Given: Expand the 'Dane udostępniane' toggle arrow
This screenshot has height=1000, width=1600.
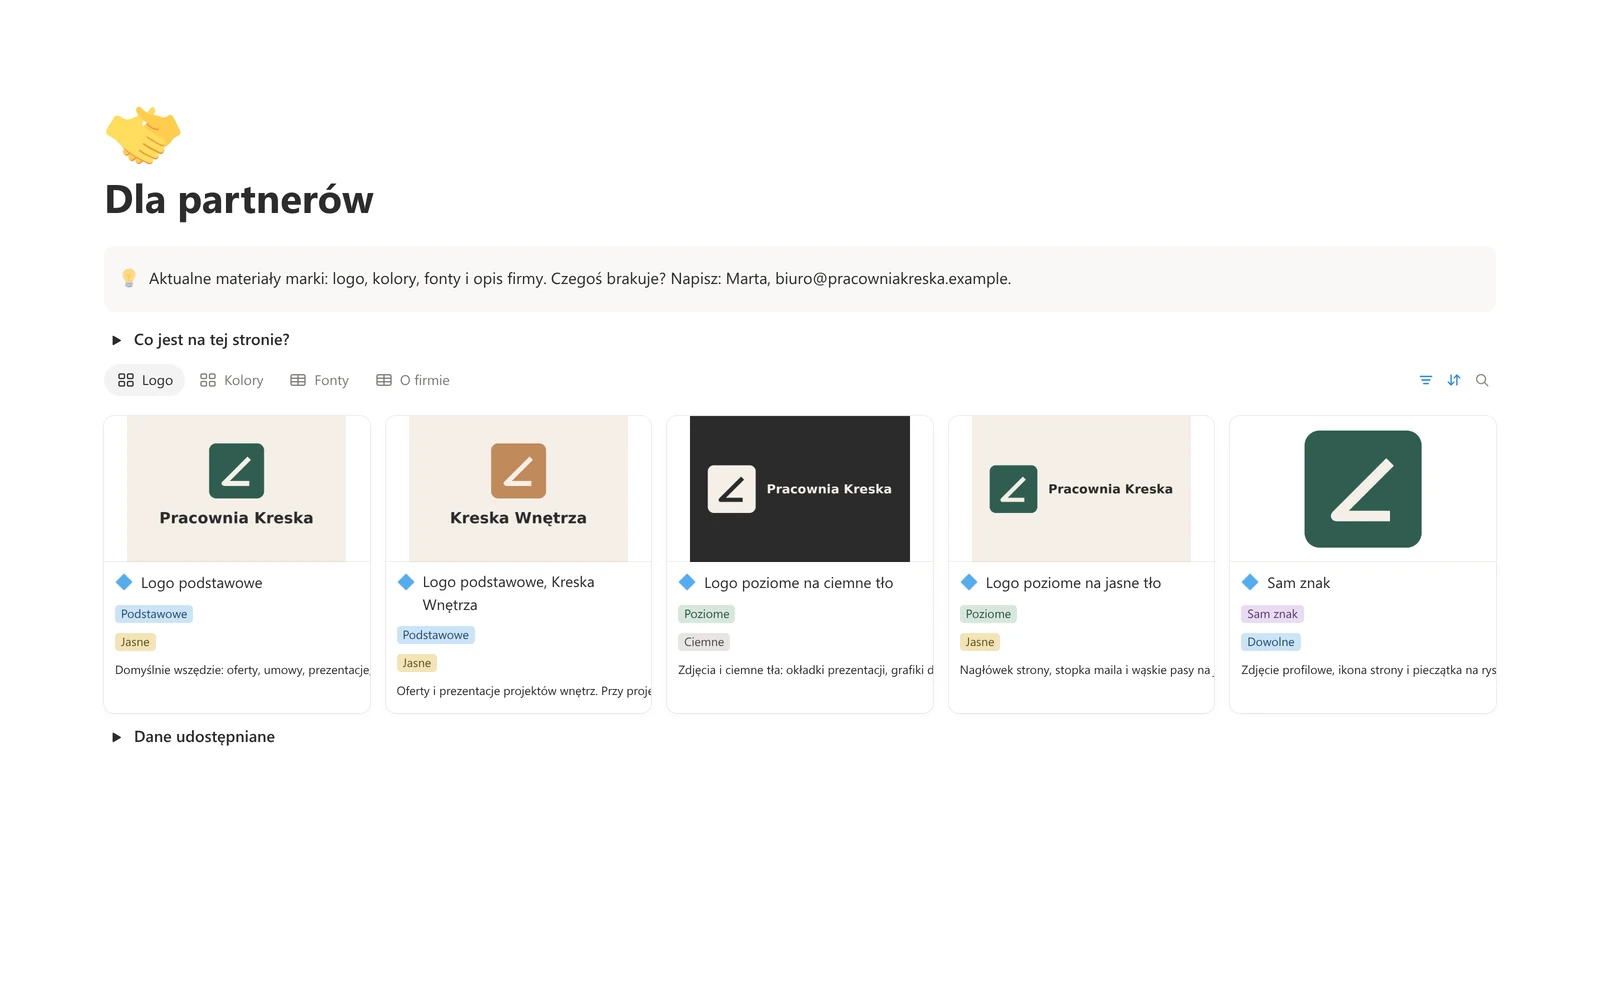Looking at the screenshot, I should [x=116, y=737].
